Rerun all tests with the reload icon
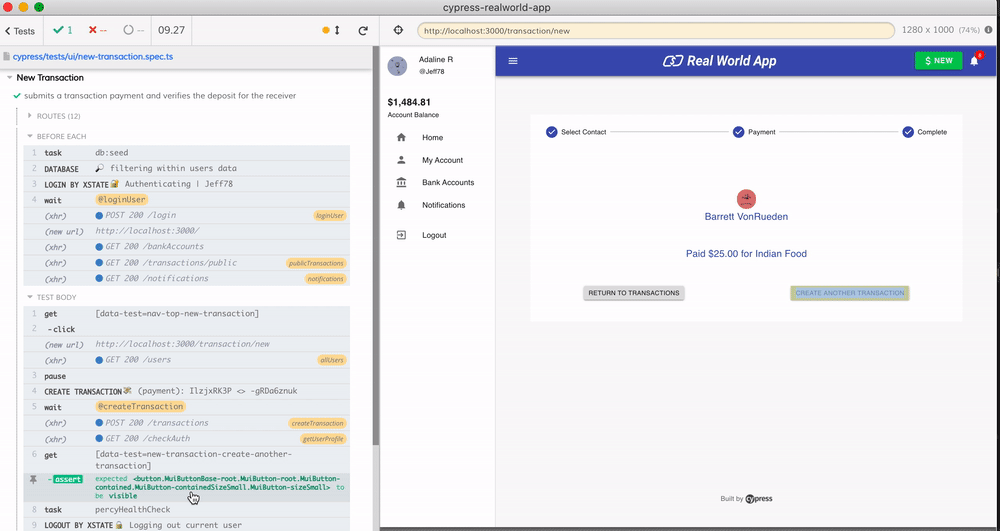Image resolution: width=1000 pixels, height=531 pixels. coord(363,31)
